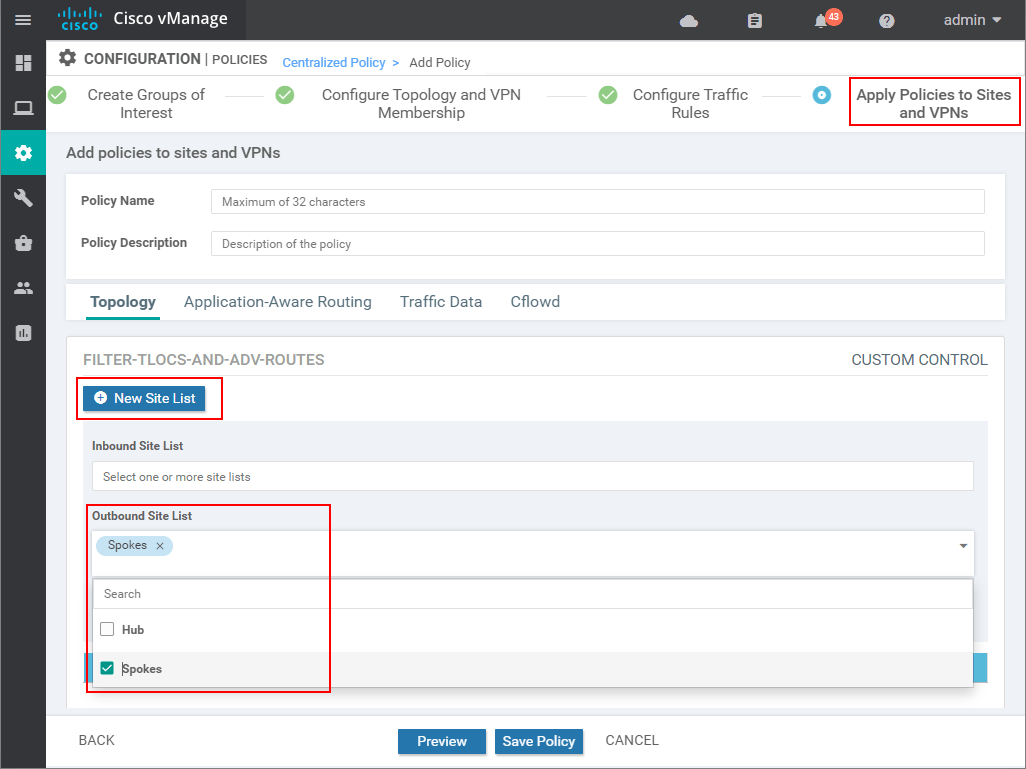This screenshot has height=769, width=1026.
Task: Collapse the sidebar with hamburger menu
Action: coord(23,19)
